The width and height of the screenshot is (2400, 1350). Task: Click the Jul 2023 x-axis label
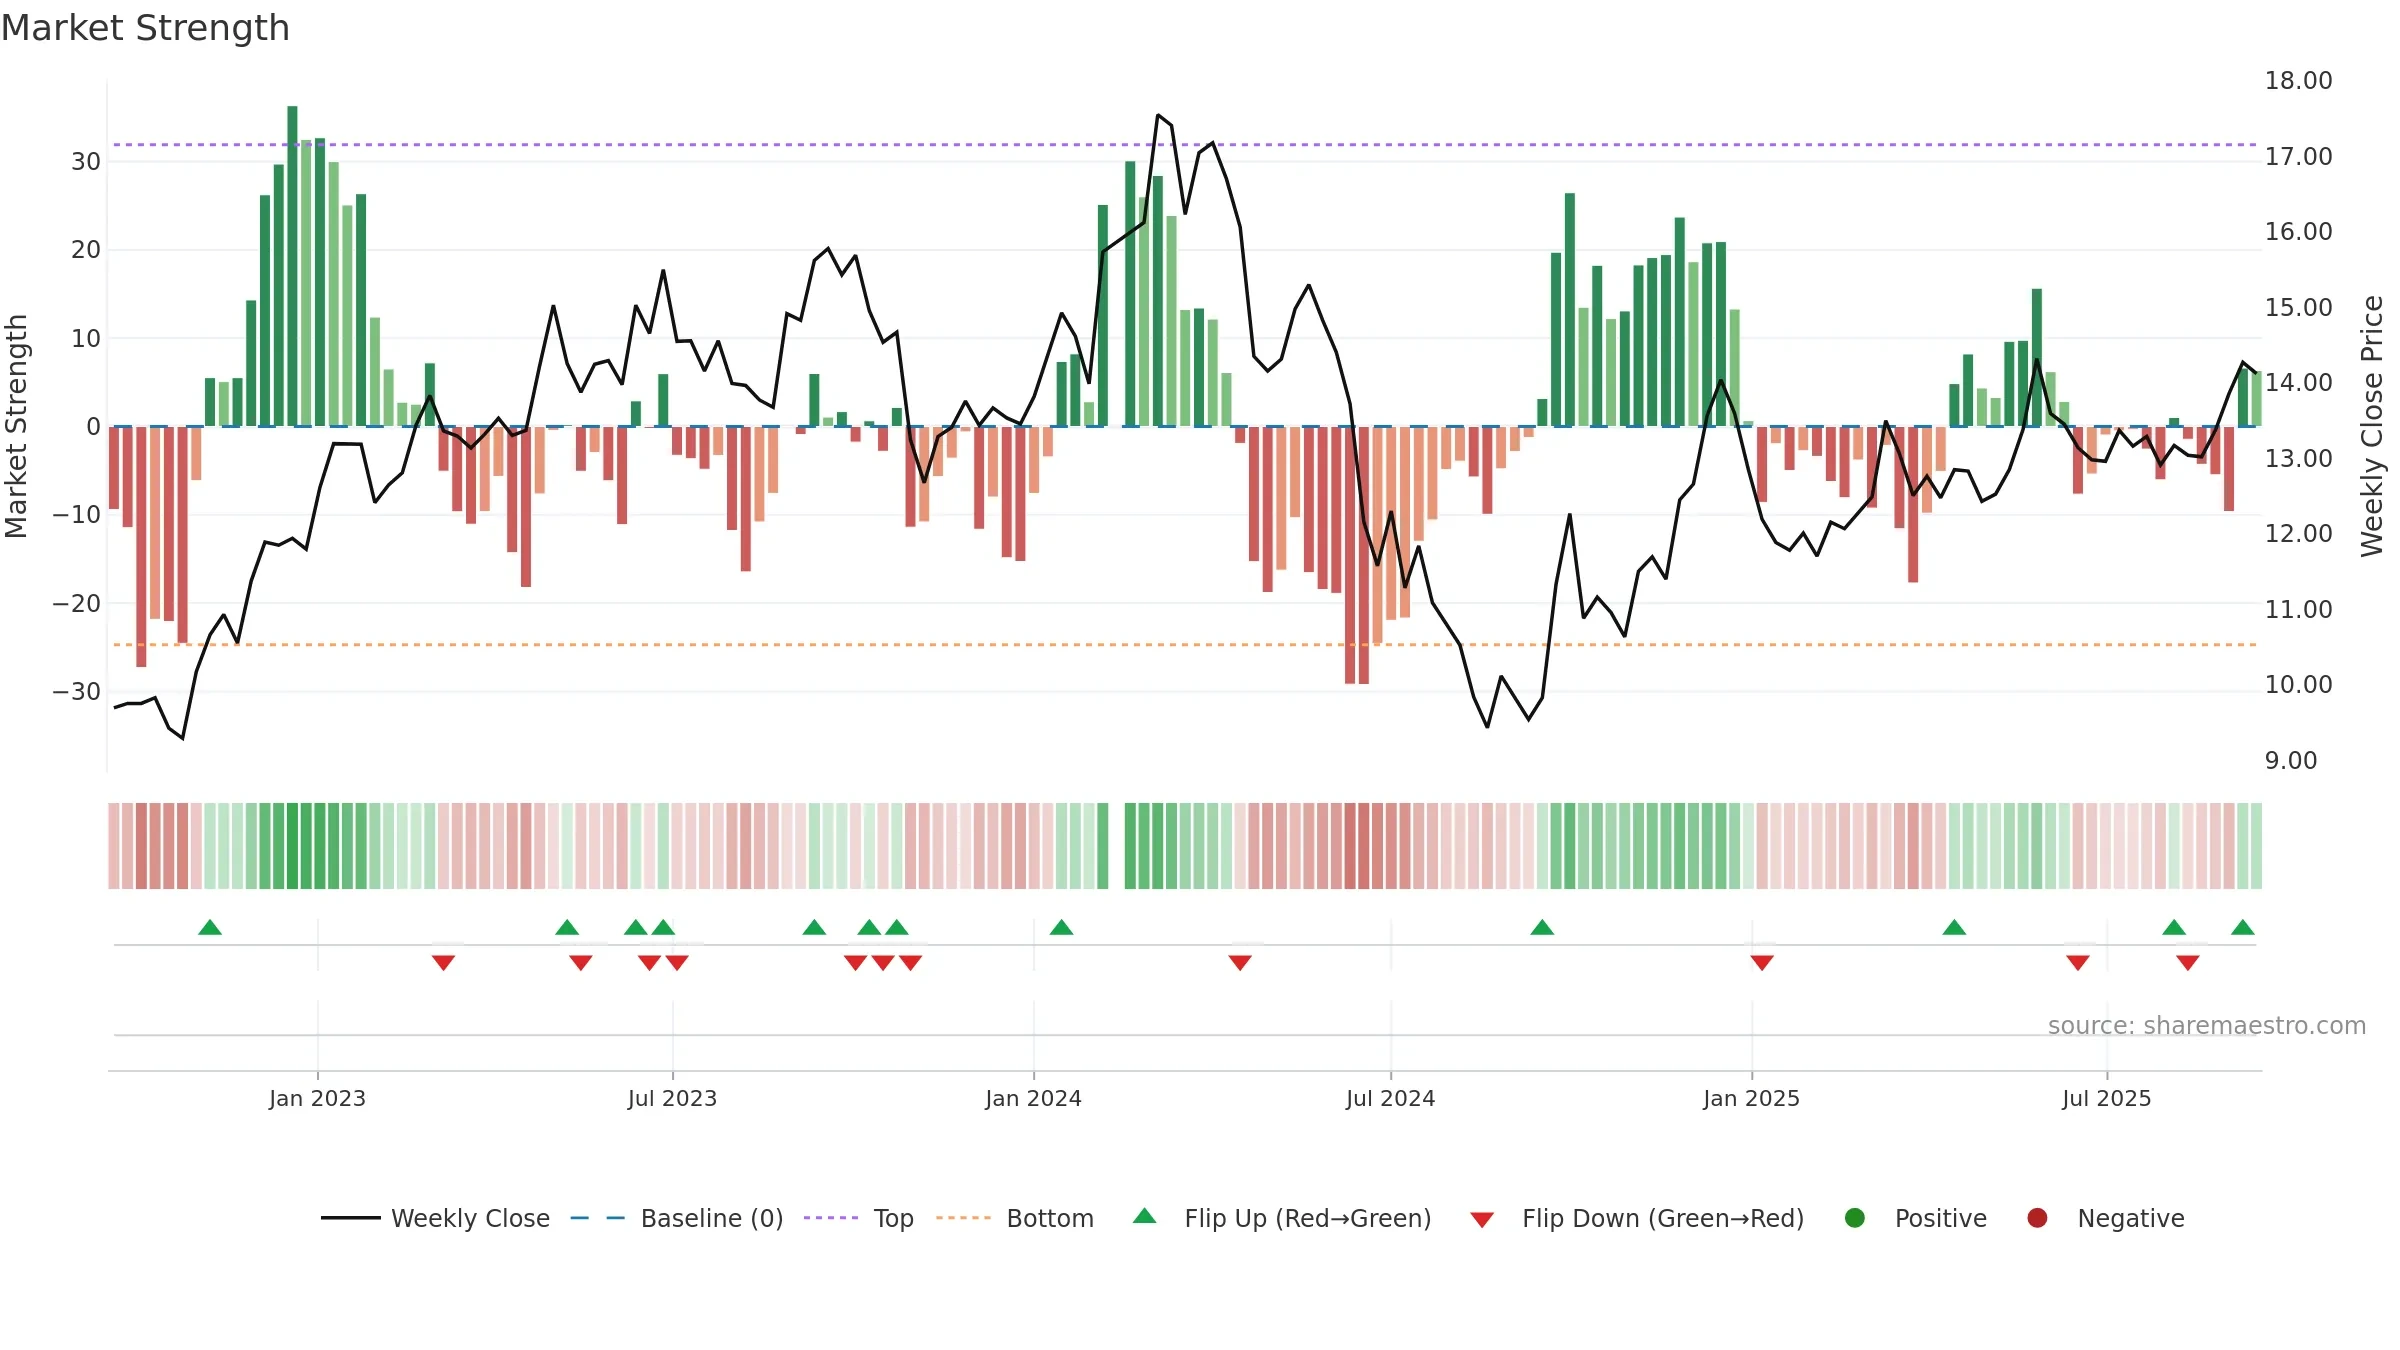point(672,1098)
